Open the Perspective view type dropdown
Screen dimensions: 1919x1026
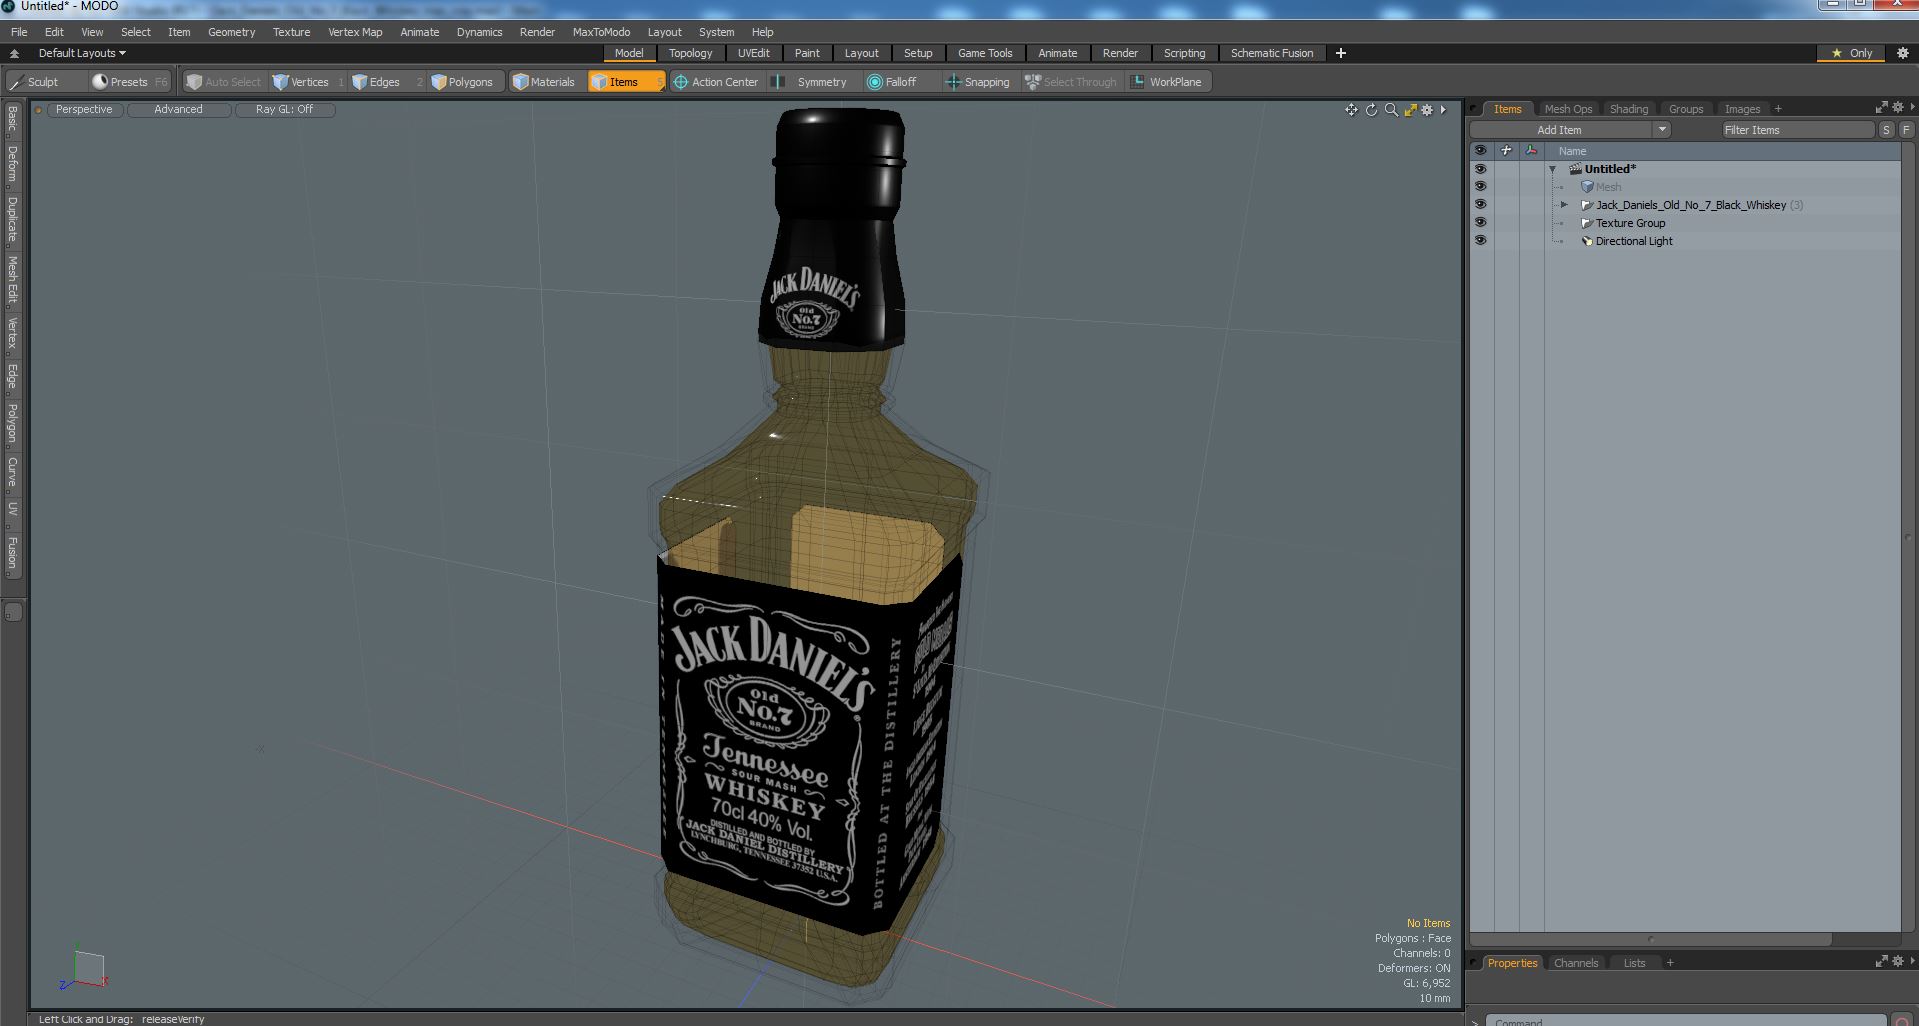[x=84, y=110]
